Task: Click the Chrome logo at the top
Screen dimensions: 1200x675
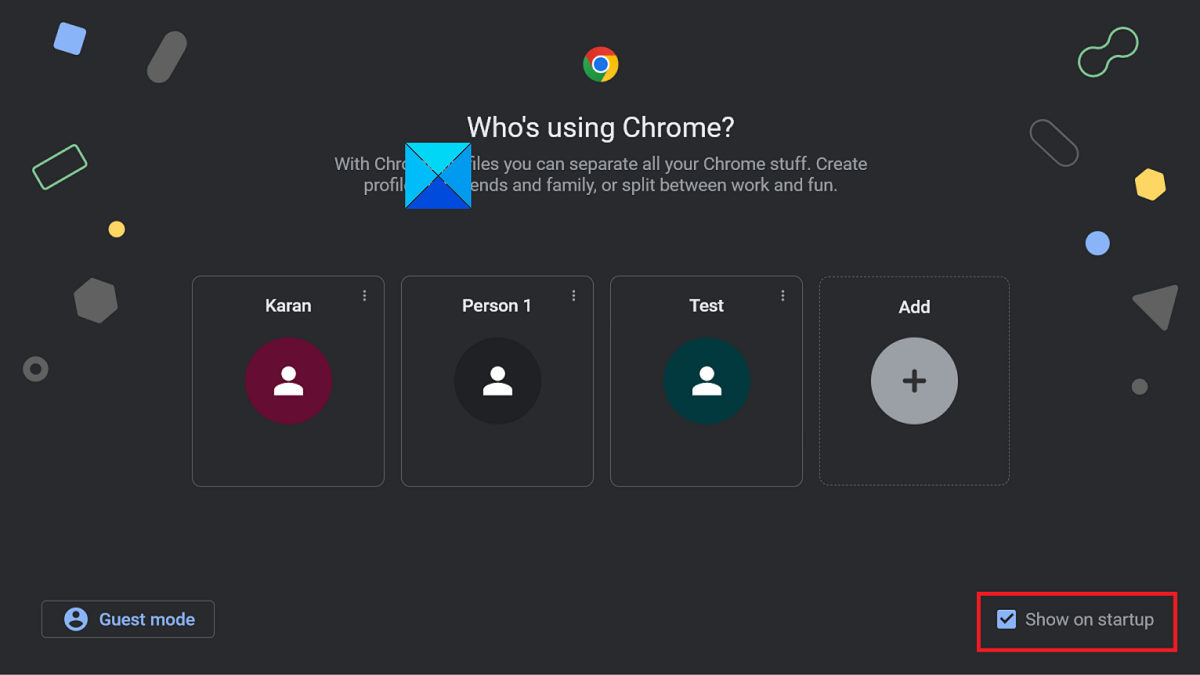Action: click(x=601, y=65)
